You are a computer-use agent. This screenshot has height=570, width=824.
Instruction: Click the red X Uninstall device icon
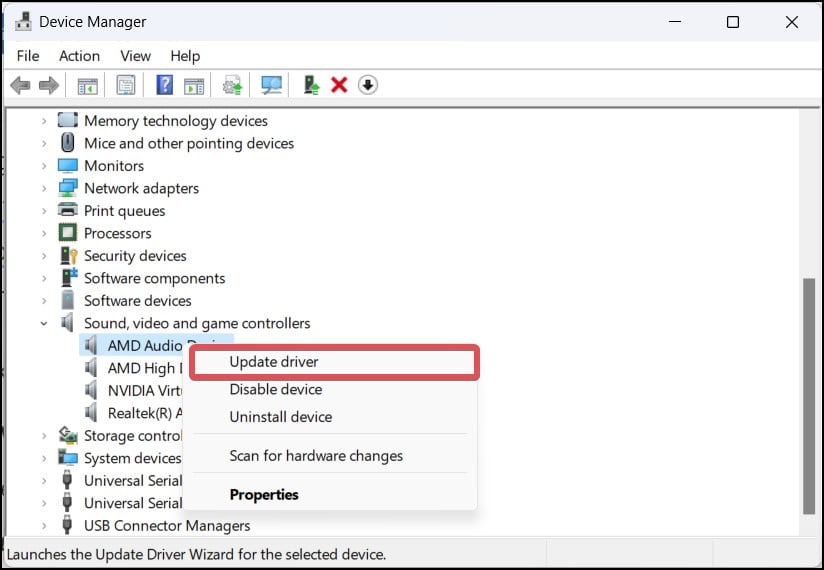[x=339, y=85]
